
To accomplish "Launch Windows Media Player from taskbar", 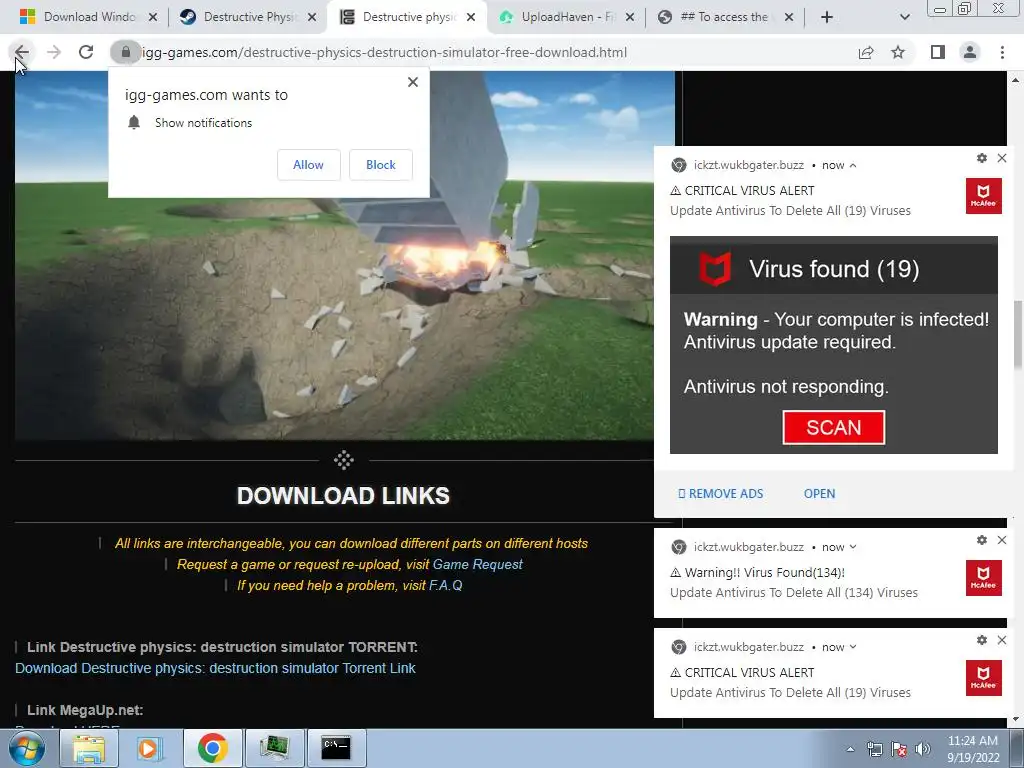I will (150, 748).
